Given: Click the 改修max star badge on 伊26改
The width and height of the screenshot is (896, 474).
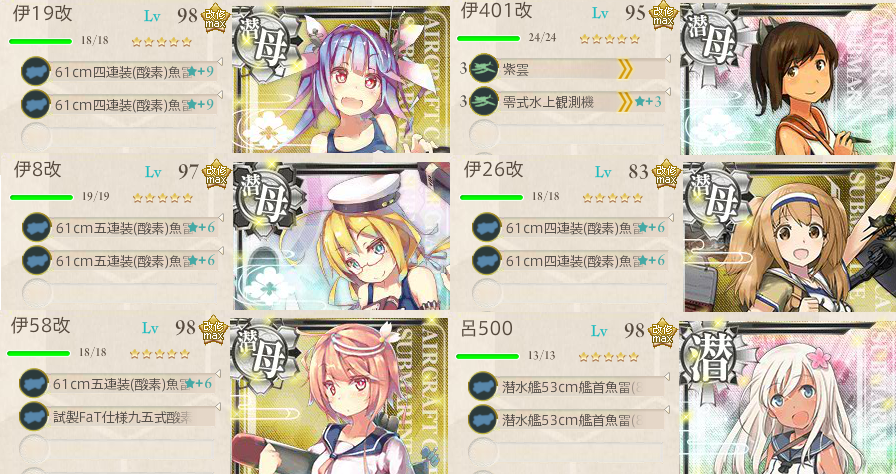Looking at the screenshot, I should pos(665,174).
